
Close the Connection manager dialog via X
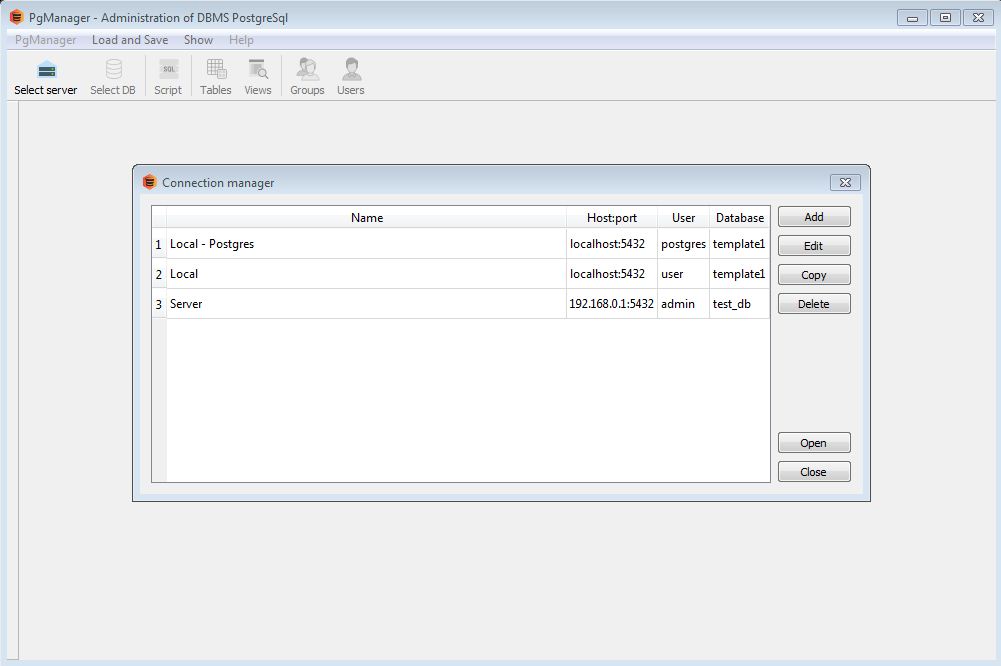845,182
